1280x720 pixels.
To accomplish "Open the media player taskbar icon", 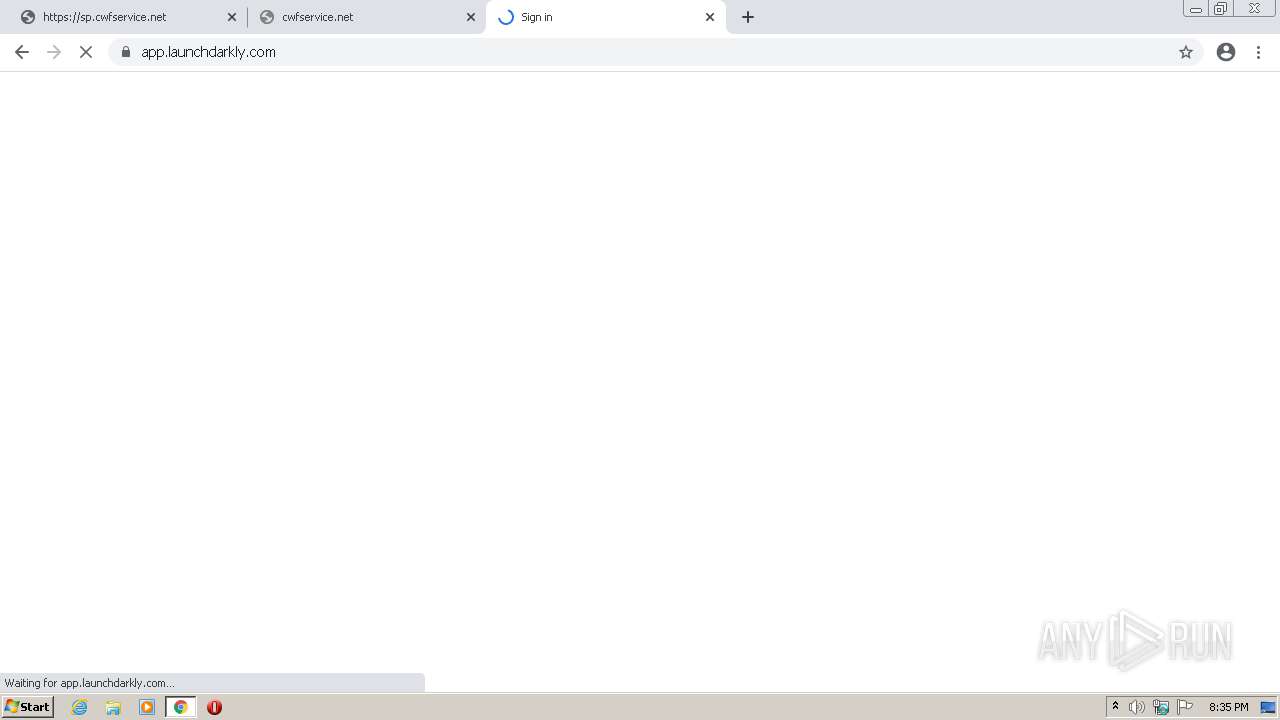I will point(147,707).
